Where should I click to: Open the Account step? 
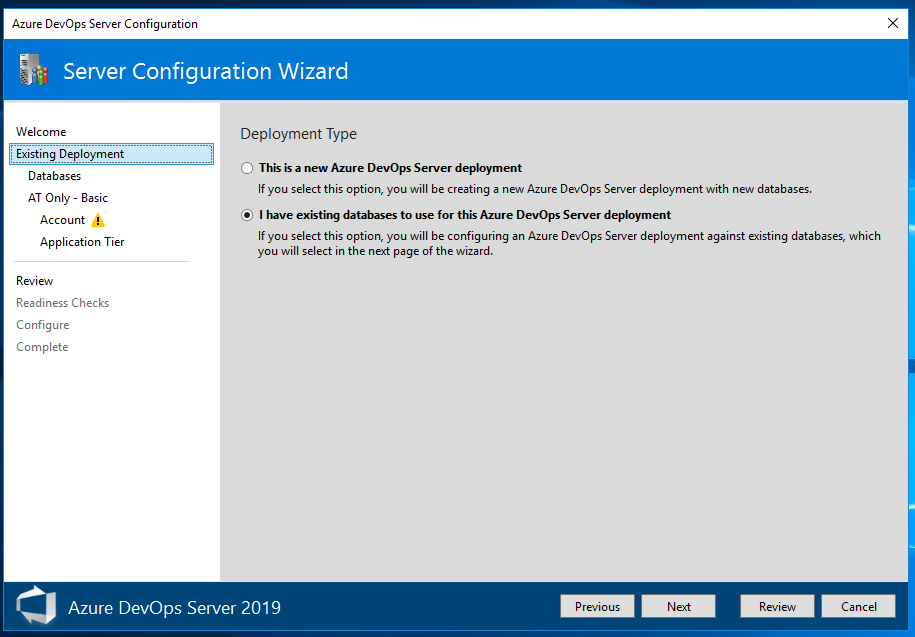[62, 220]
